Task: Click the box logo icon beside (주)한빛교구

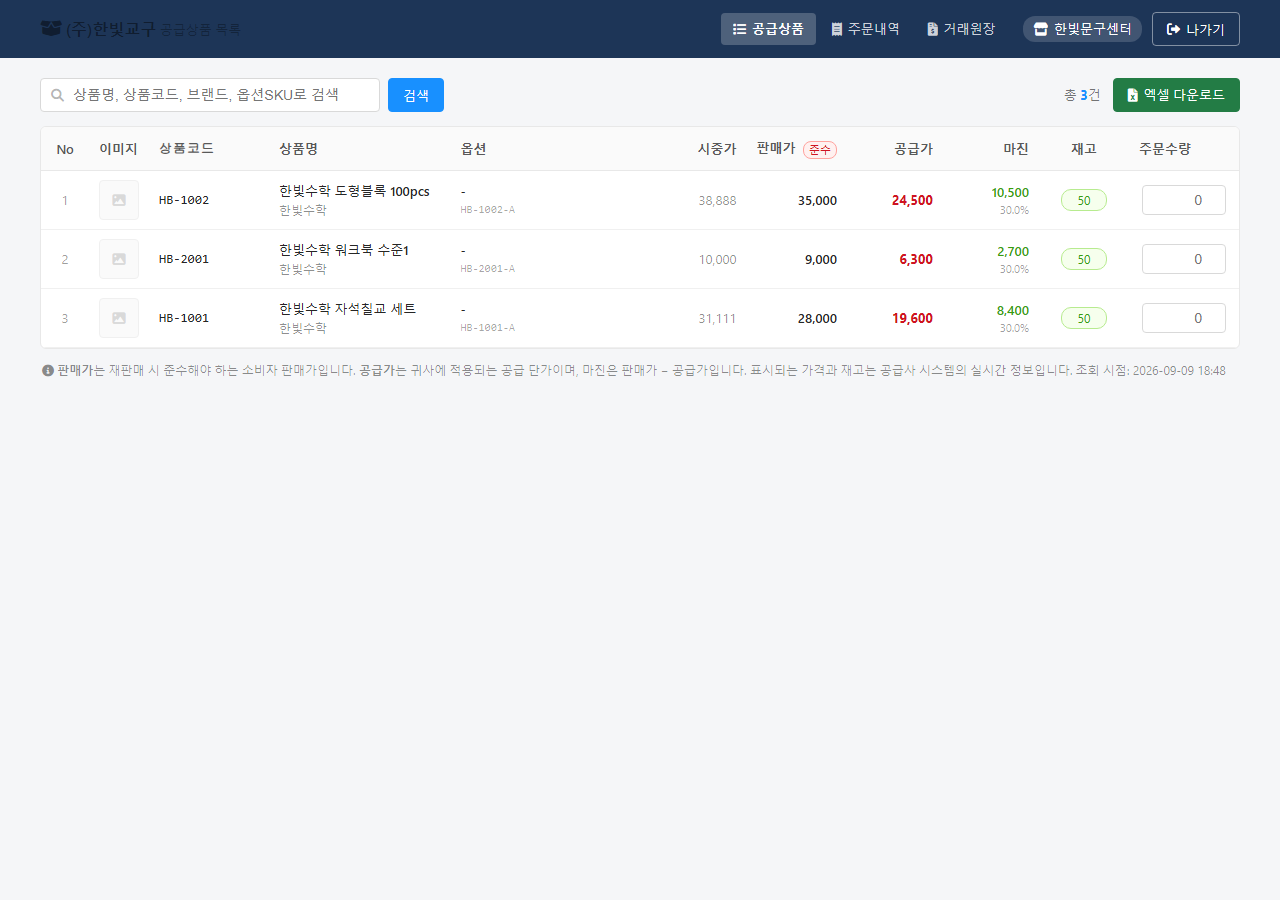Action: click(51, 29)
